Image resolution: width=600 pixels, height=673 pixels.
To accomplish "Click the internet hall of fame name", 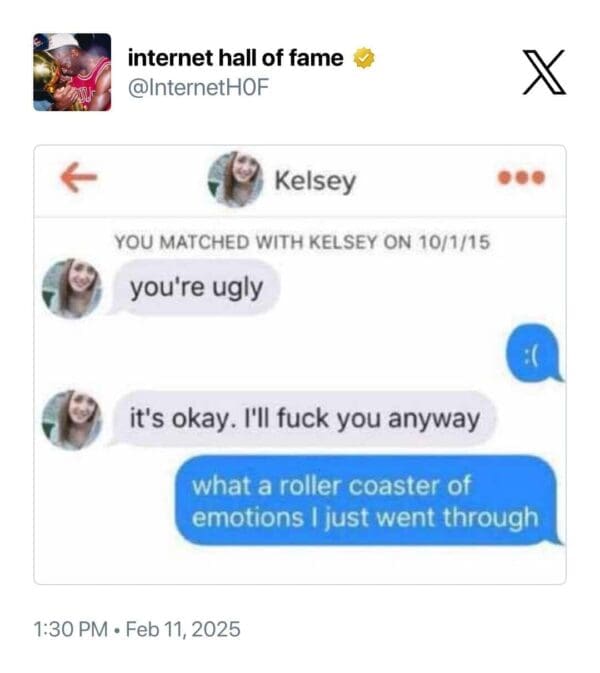I will click(236, 58).
